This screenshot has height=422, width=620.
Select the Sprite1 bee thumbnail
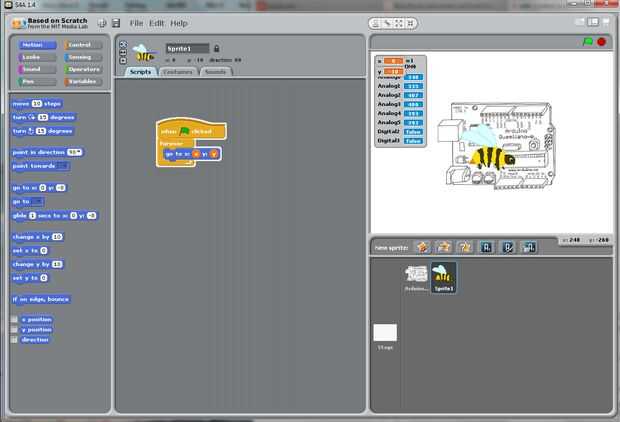[443, 278]
